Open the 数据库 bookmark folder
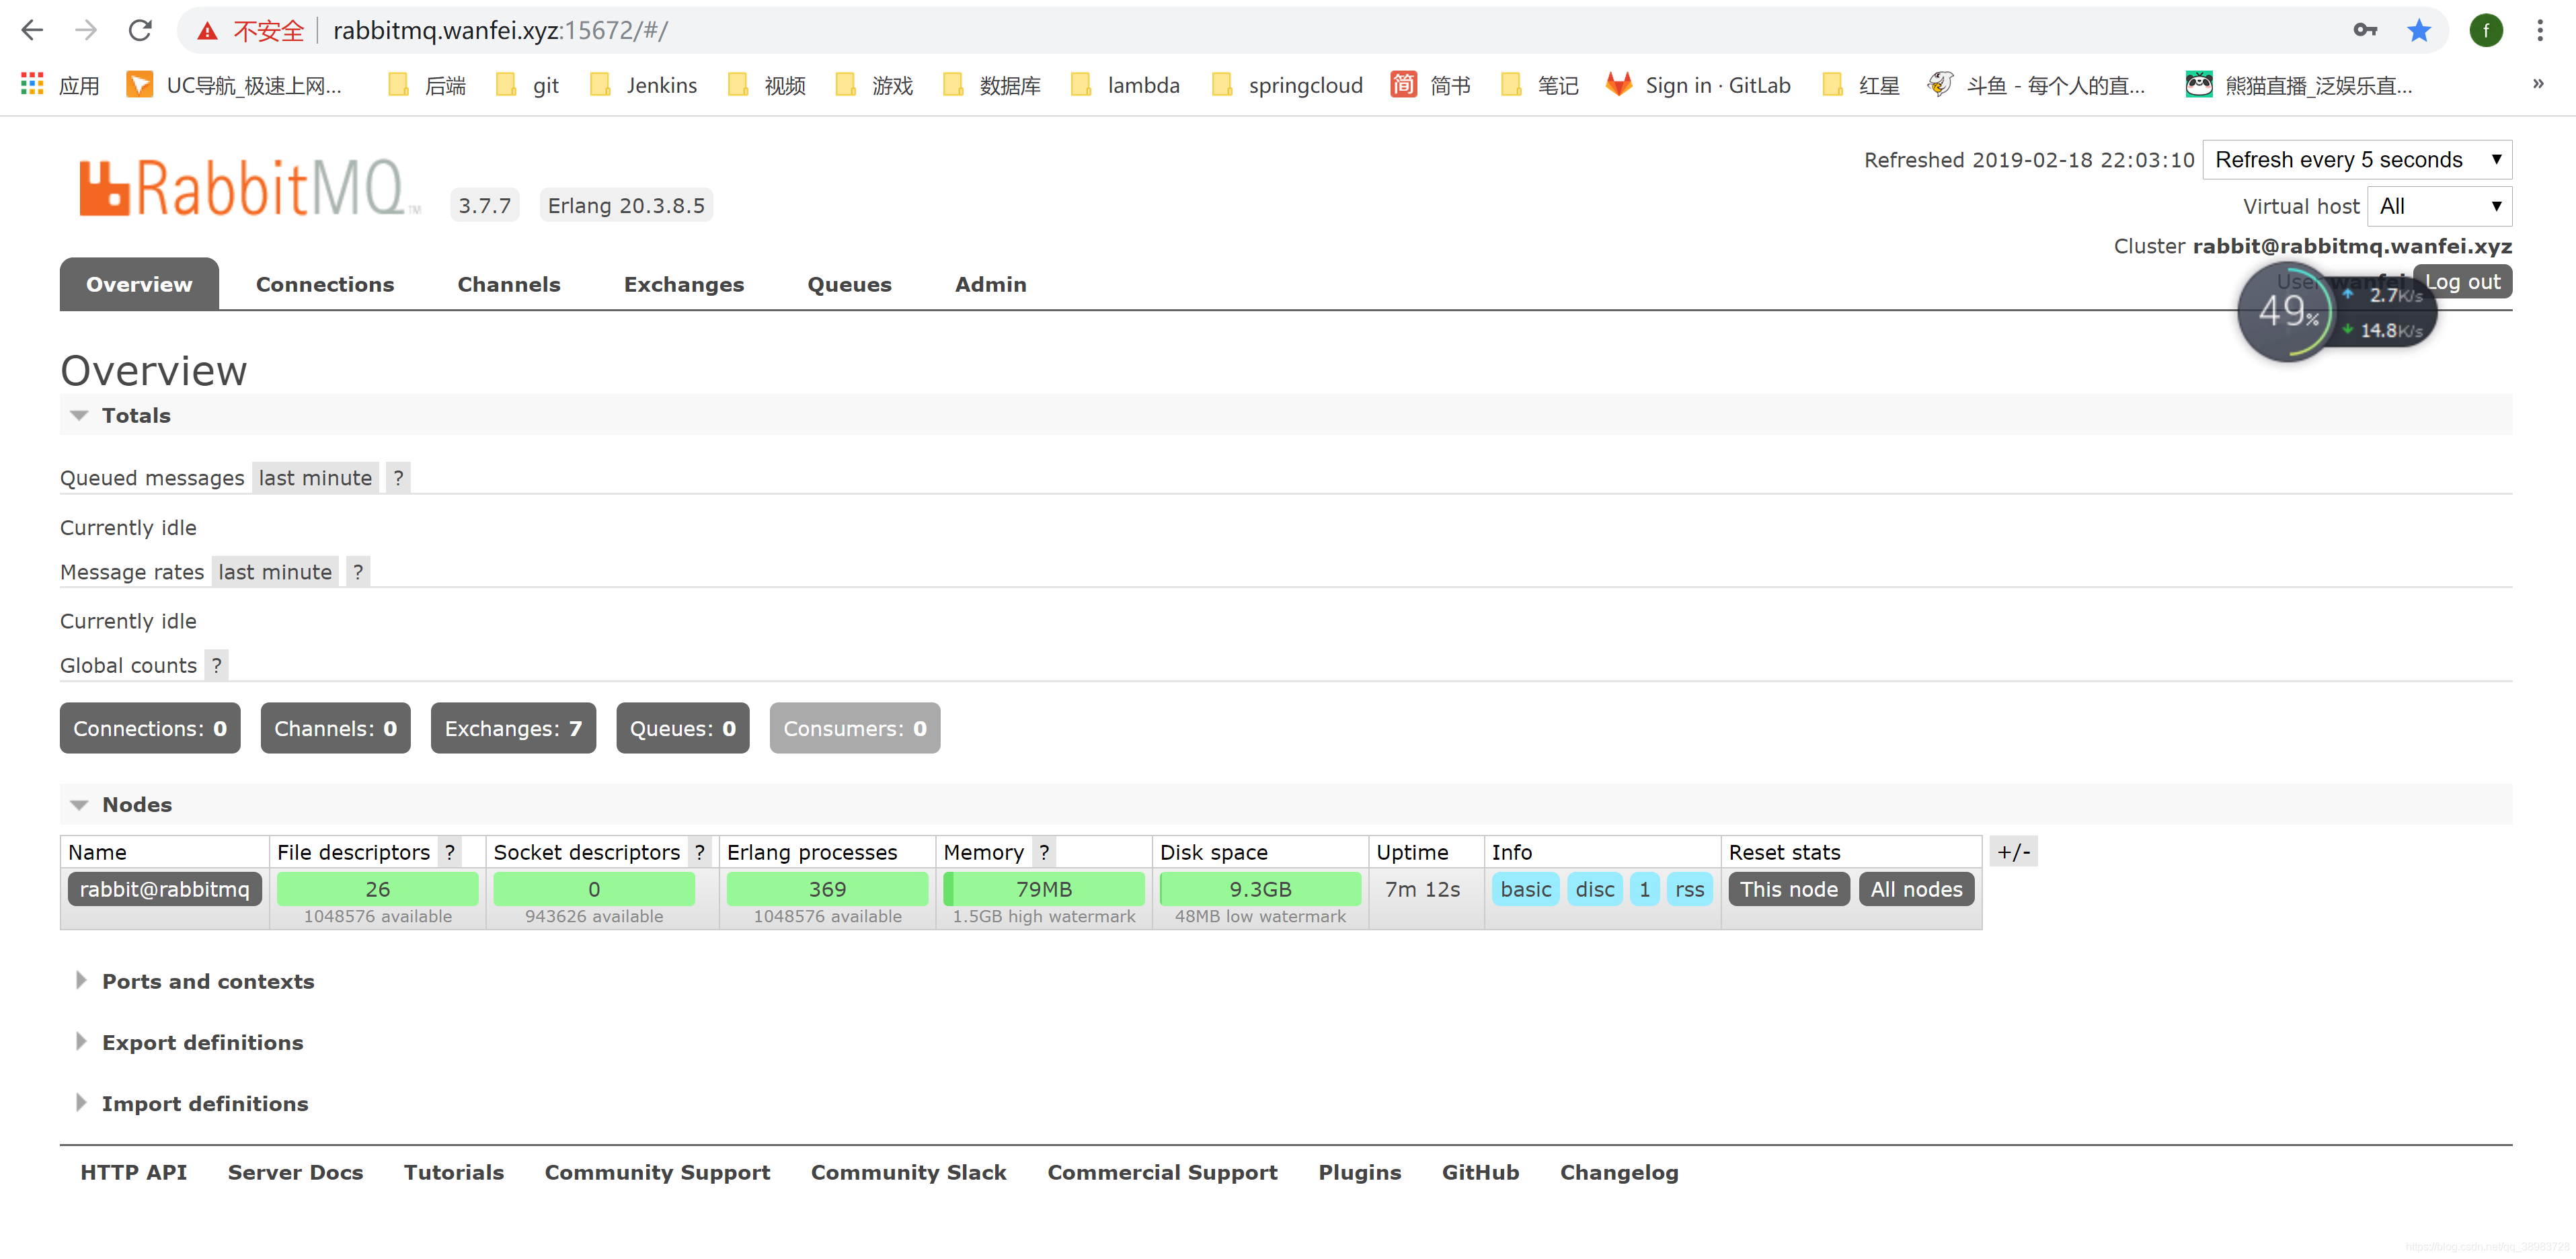Image resolution: width=2576 pixels, height=1259 pixels. click(992, 85)
